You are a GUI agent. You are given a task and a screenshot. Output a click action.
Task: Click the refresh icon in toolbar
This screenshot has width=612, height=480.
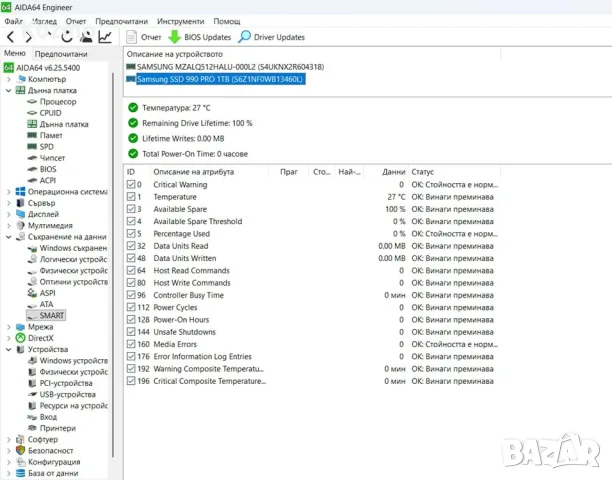67,37
